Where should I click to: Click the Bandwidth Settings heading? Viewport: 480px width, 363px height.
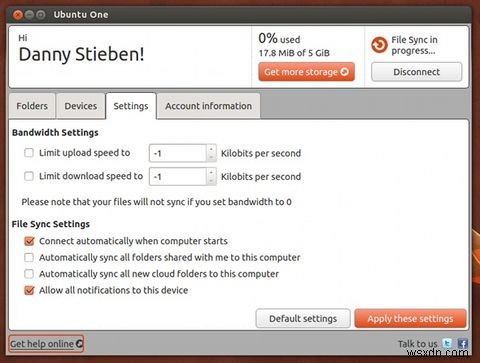pyautogui.click(x=55, y=133)
